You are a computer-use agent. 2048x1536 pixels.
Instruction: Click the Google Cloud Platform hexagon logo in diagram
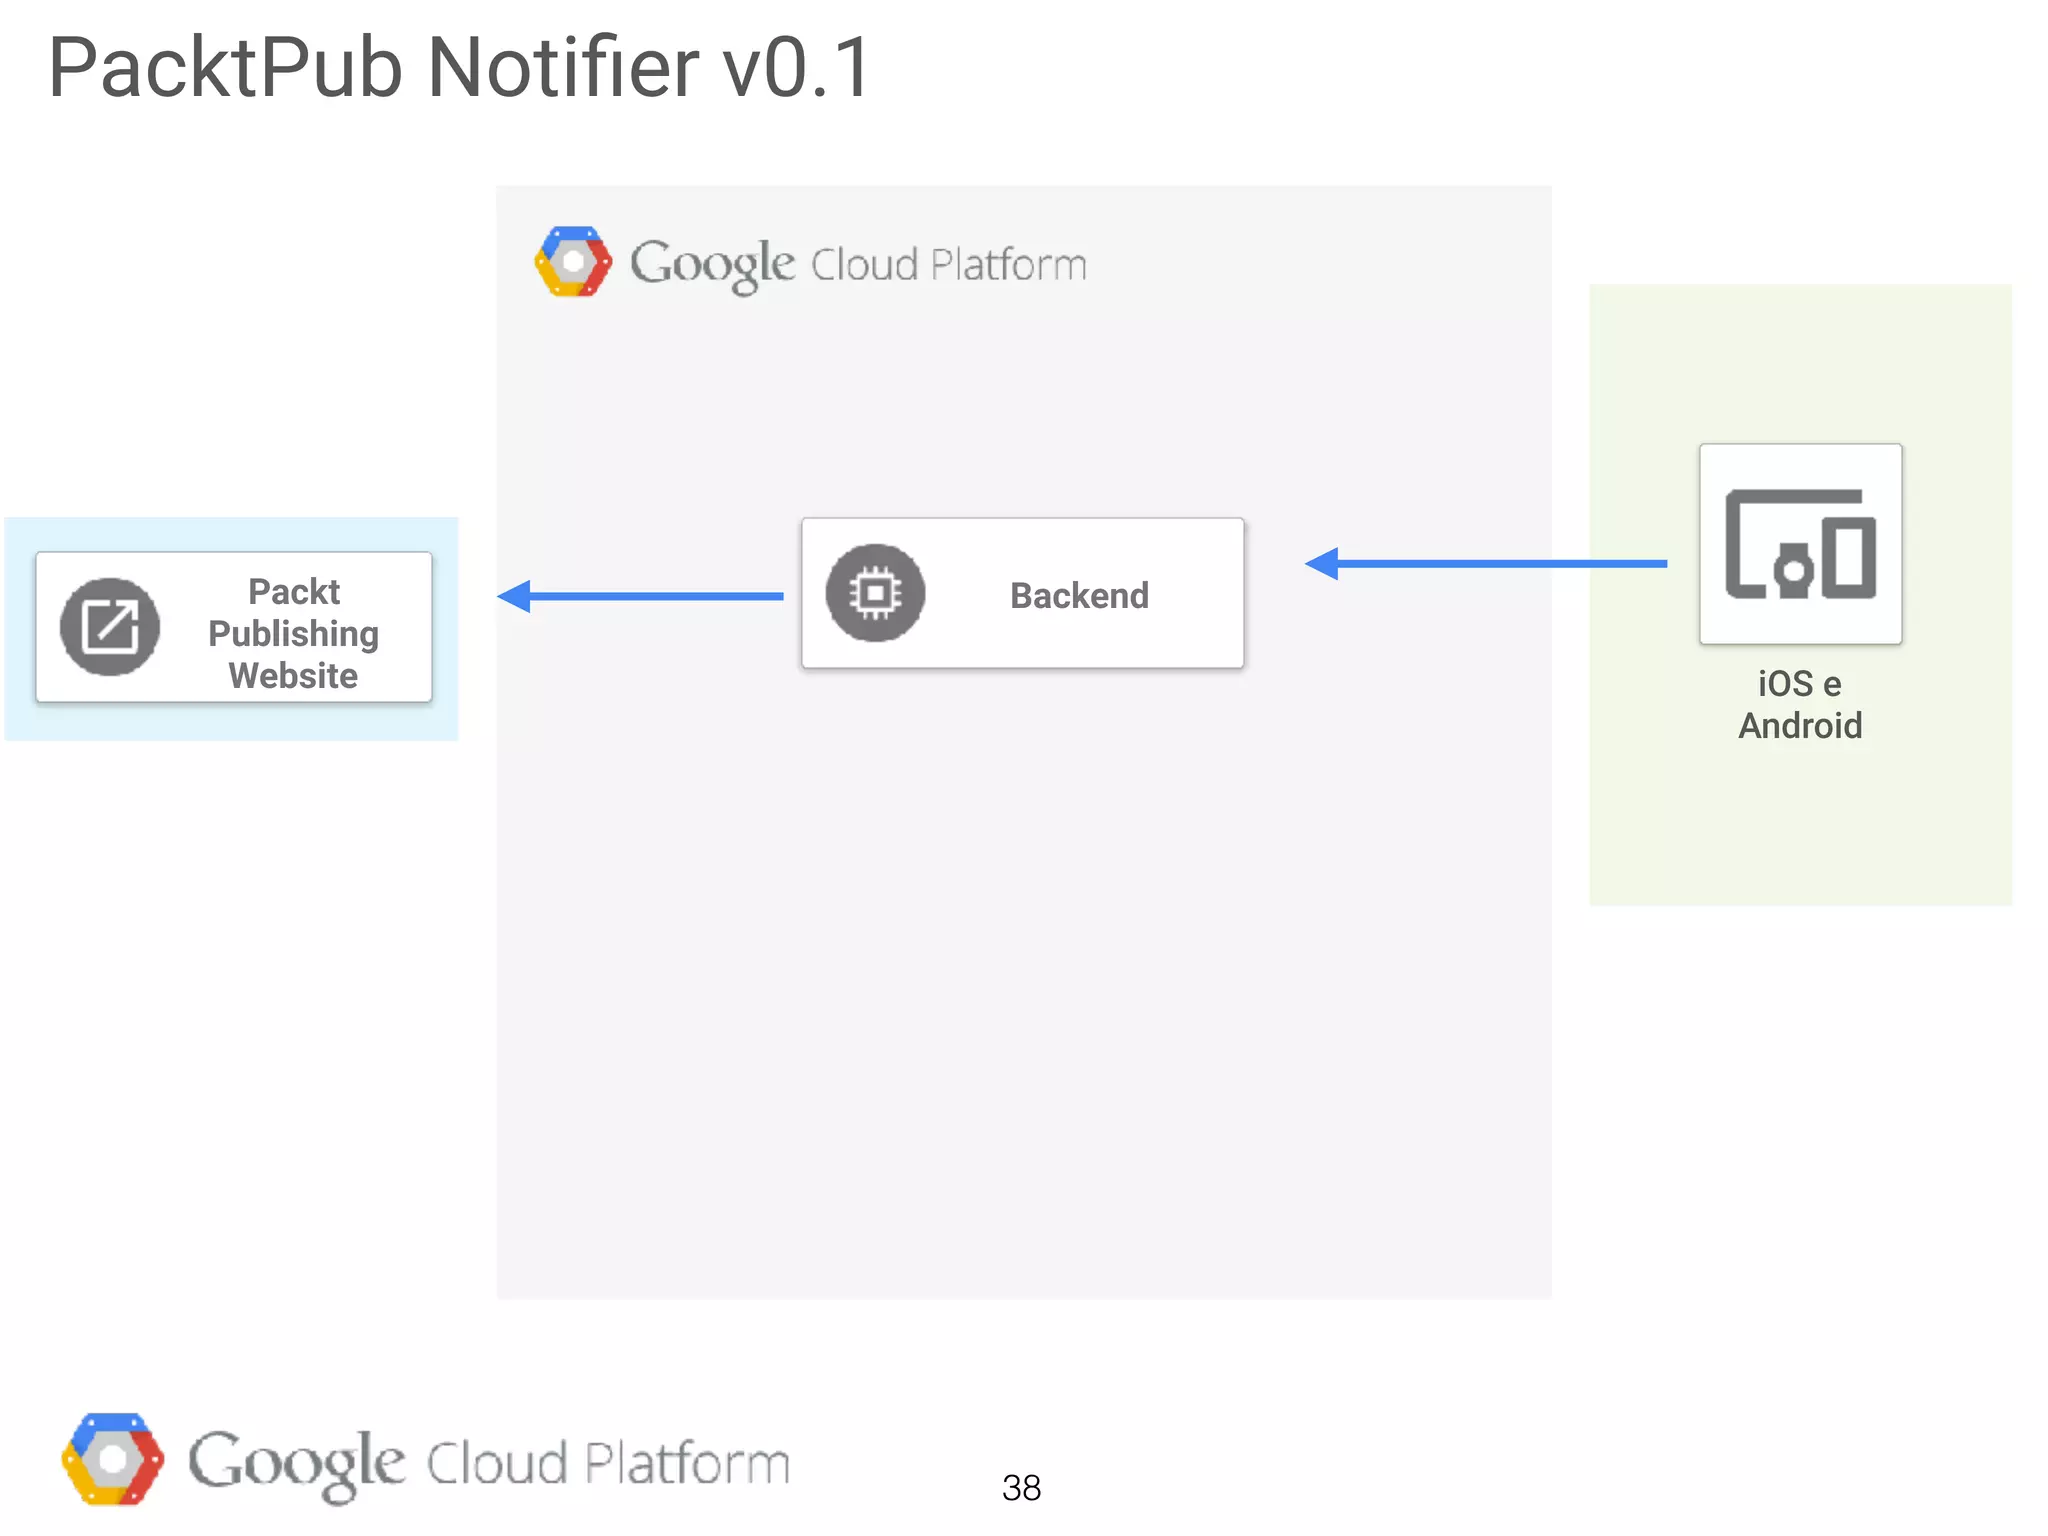coord(573,262)
